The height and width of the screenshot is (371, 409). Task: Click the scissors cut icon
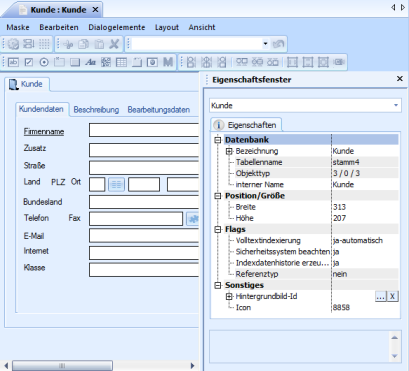[x=68, y=44]
